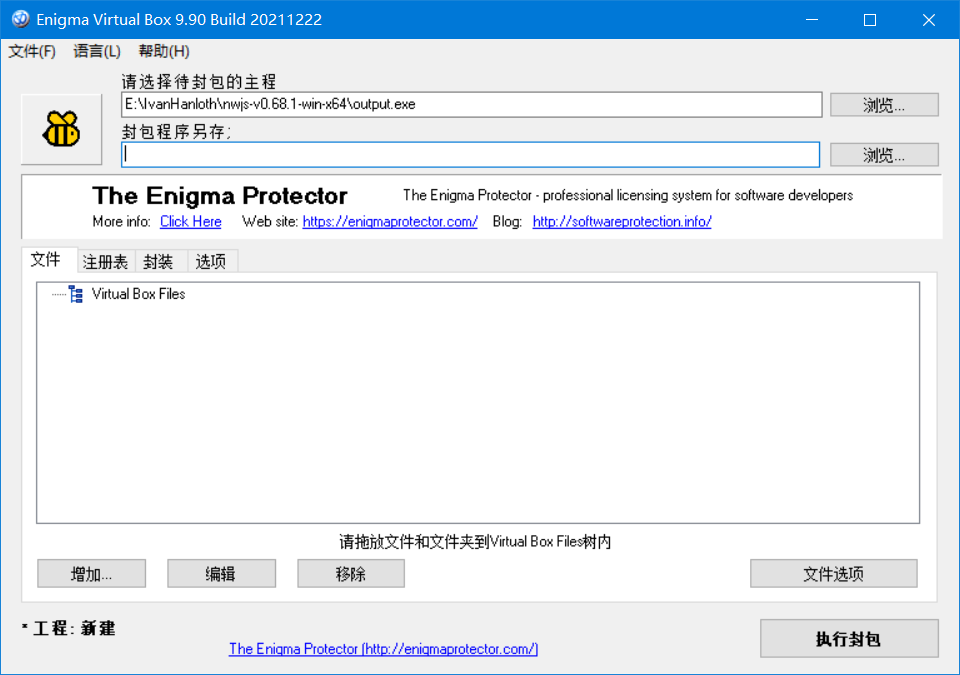The width and height of the screenshot is (960, 675).
Task: Click the Enigma Virtual Box title bar icon
Action: [20, 20]
